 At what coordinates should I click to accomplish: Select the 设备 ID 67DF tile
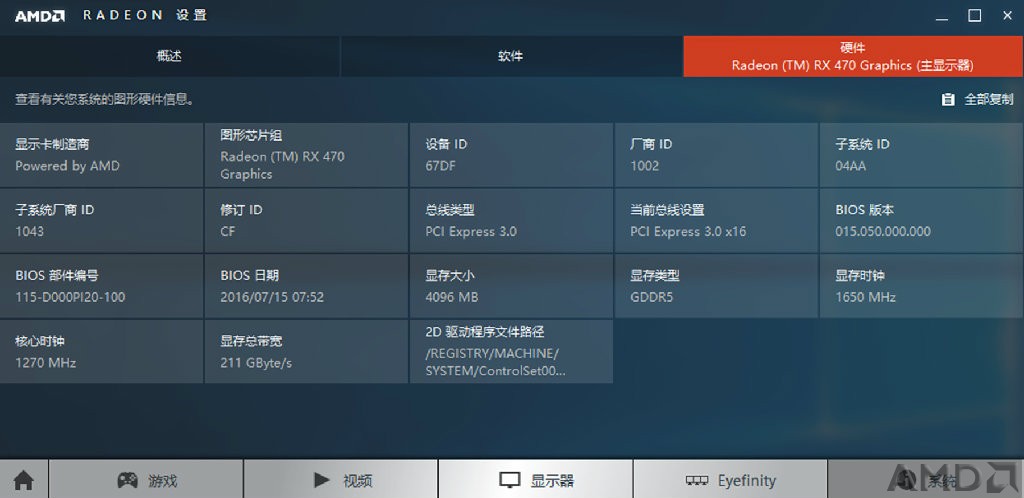click(511, 155)
